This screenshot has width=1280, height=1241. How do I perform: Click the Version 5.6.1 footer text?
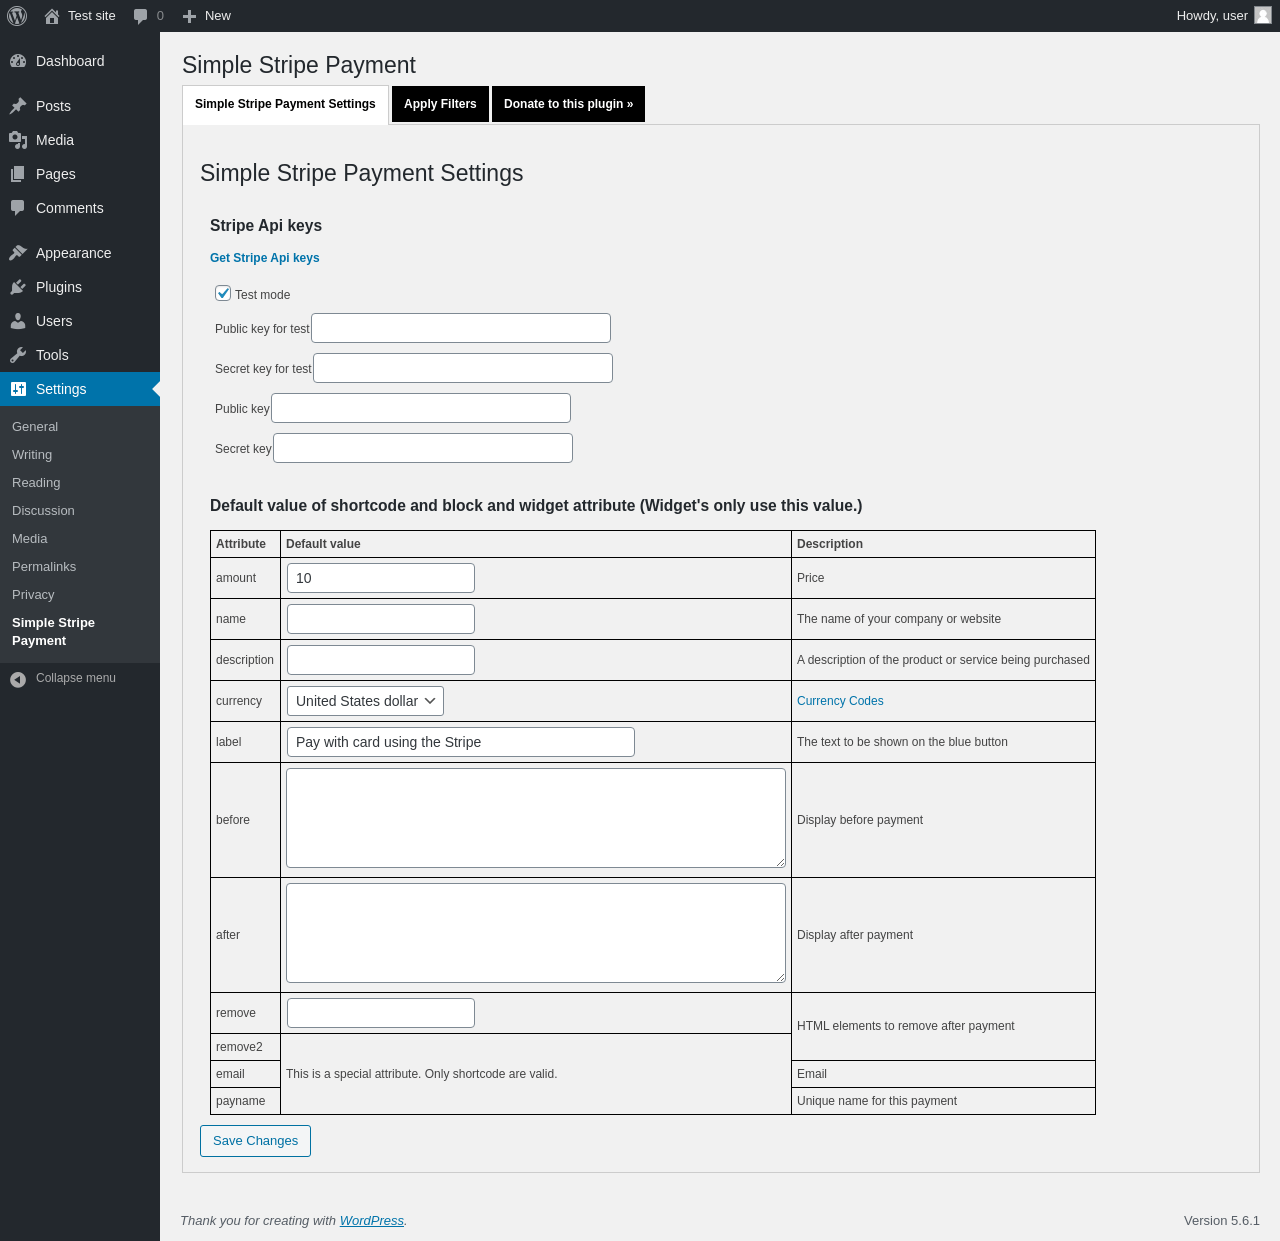pos(1222,1221)
